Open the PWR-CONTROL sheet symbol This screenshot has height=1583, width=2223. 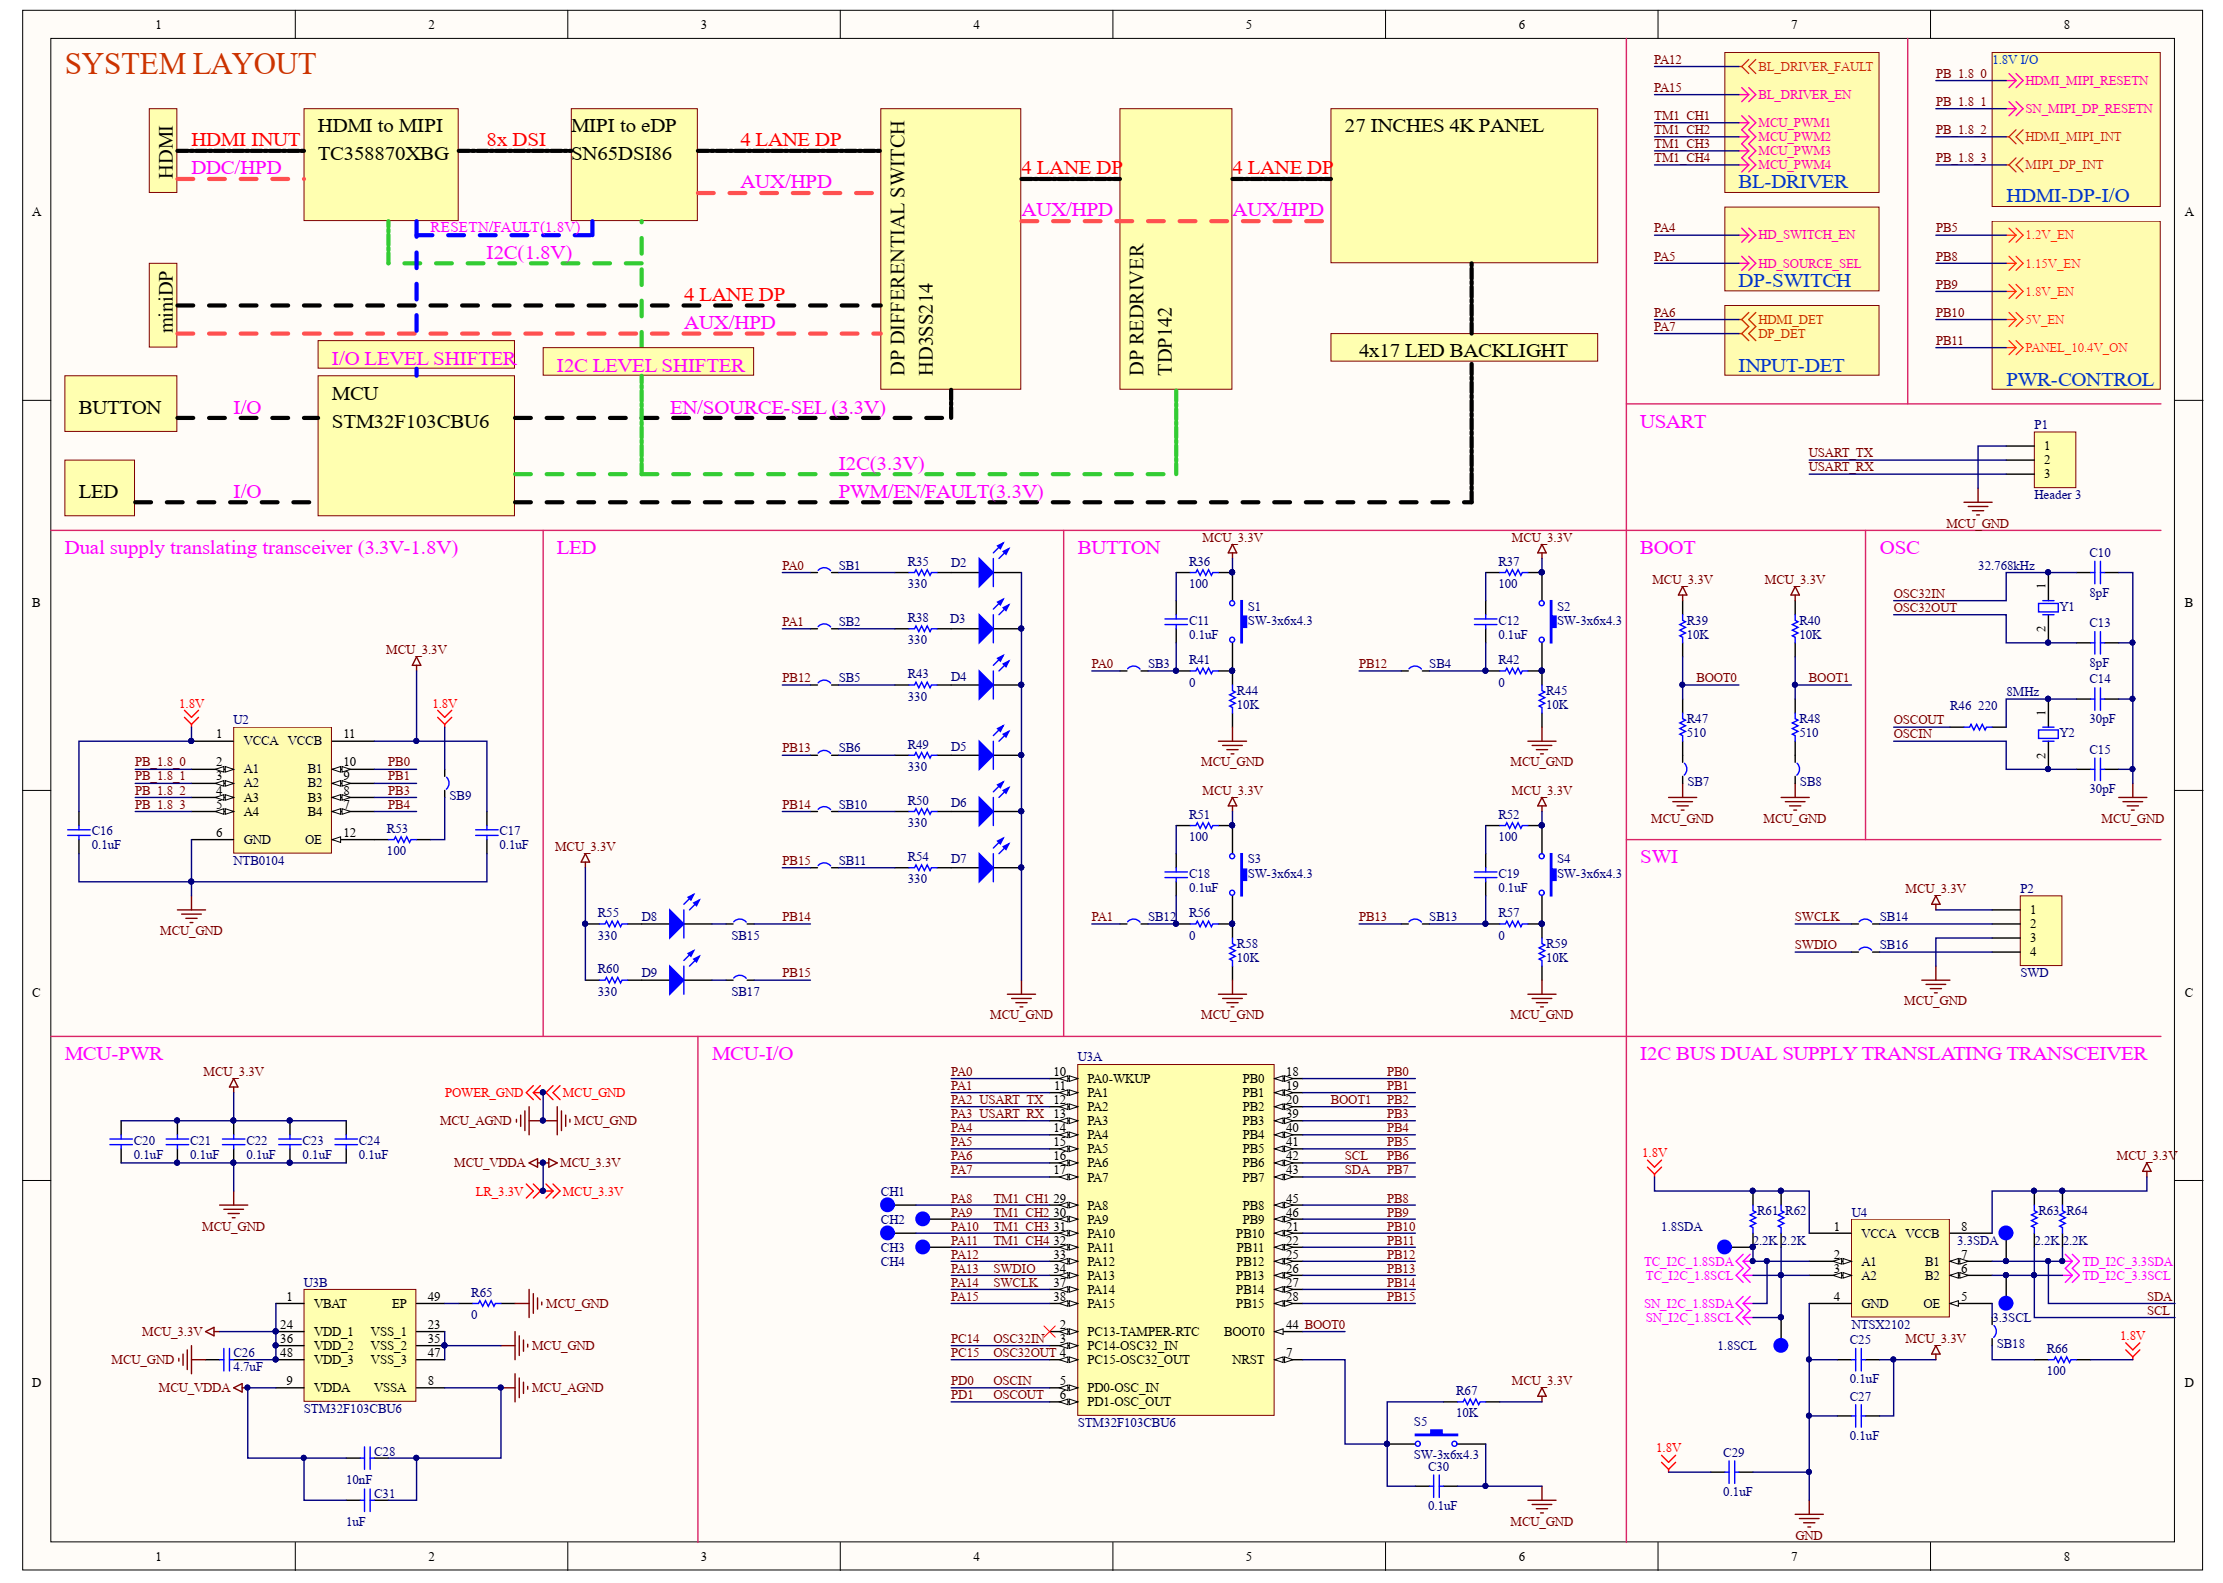pos(2075,305)
